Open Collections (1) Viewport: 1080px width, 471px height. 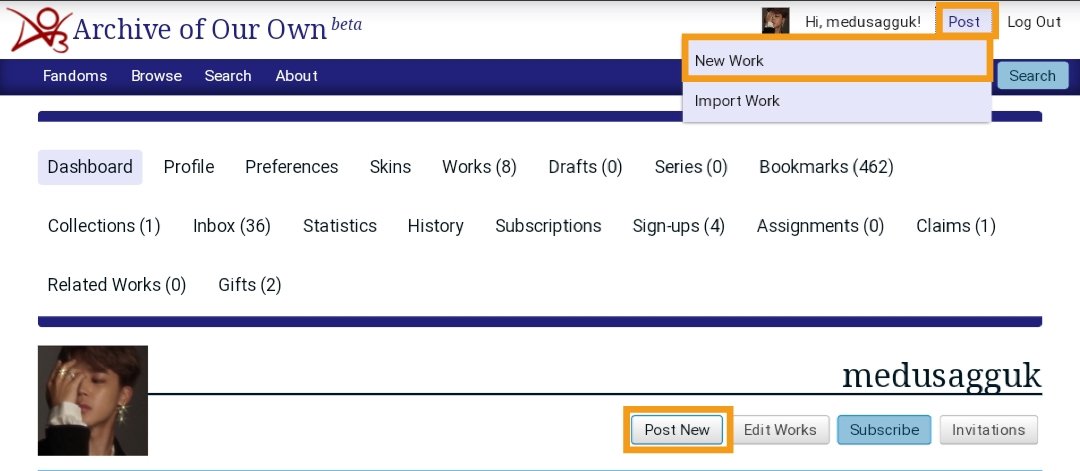pos(104,227)
